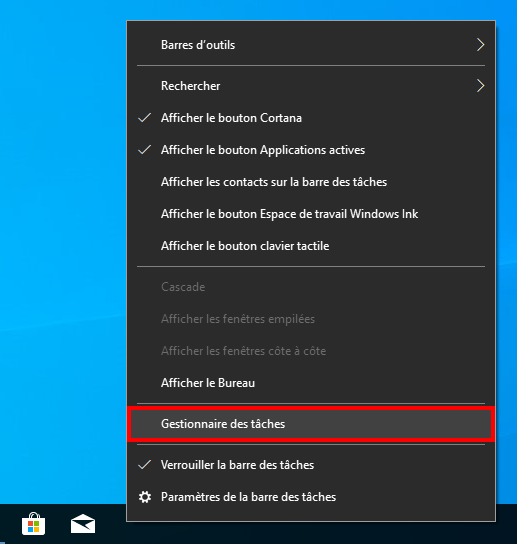Expand the Barres d'outils submenu arrow
Viewport: 517px width, 544px height.
tap(480, 45)
